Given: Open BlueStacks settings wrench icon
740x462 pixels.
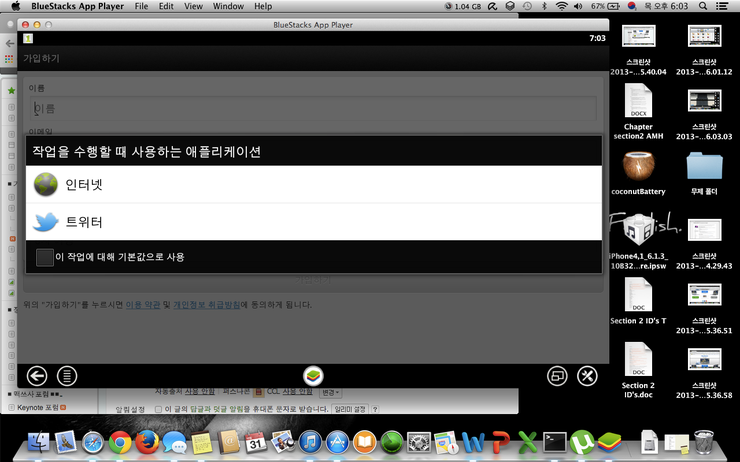Looking at the screenshot, I should click(587, 376).
